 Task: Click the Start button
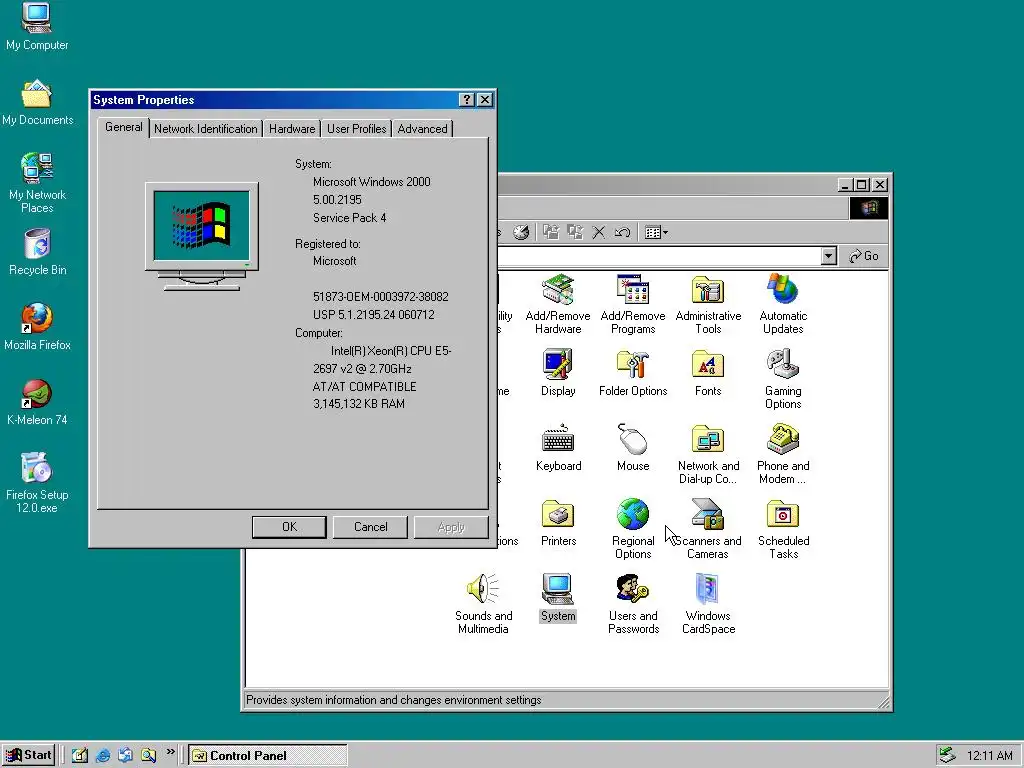pos(29,755)
